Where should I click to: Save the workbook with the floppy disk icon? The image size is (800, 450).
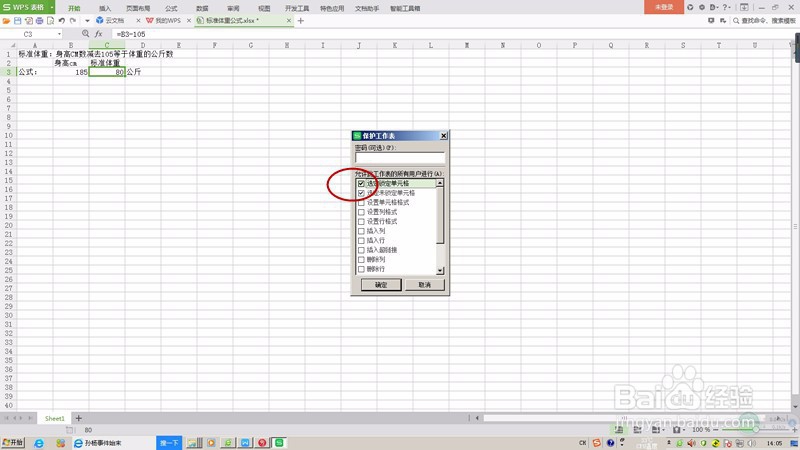click(x=17, y=21)
